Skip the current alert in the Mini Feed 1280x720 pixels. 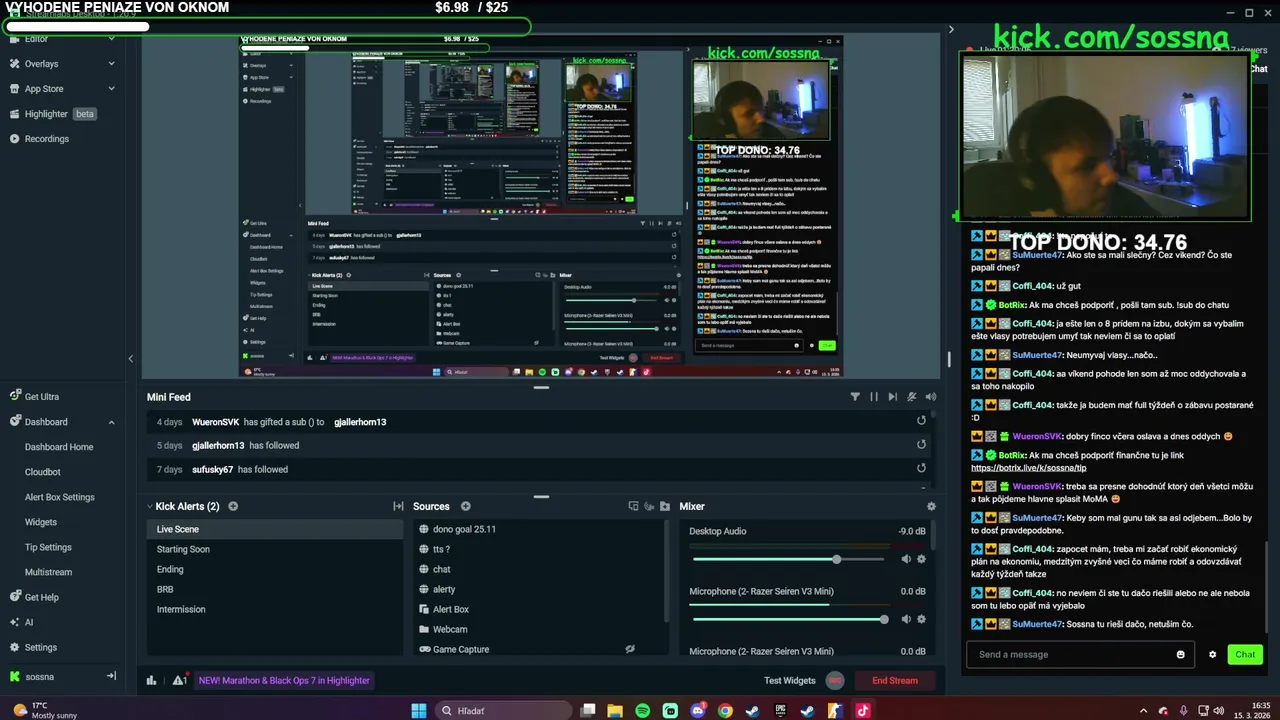[x=893, y=397]
